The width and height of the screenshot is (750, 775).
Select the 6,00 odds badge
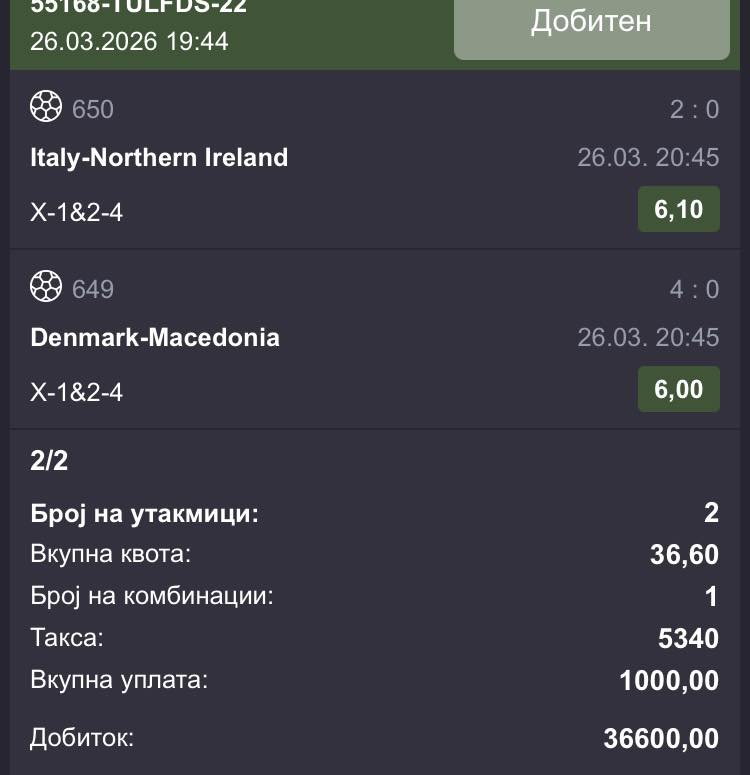coord(678,390)
